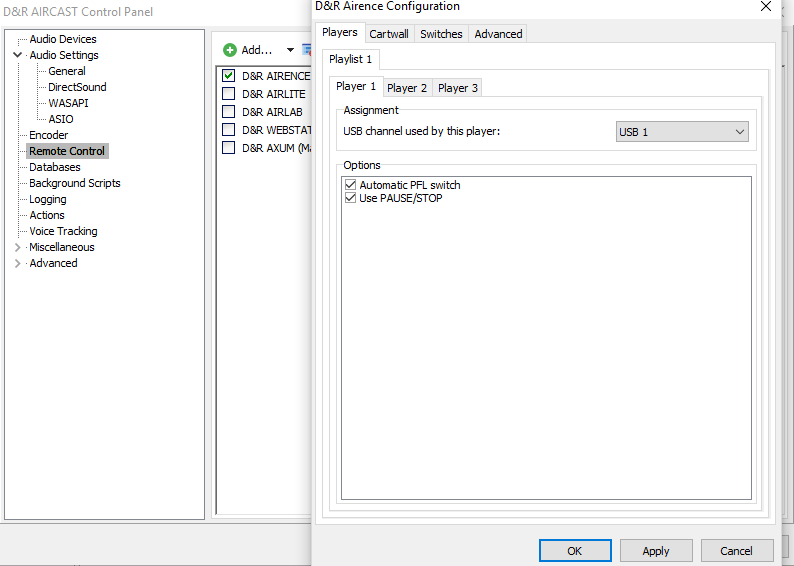Click the OK button
Viewport: 794px width, 566px height.
point(574,551)
